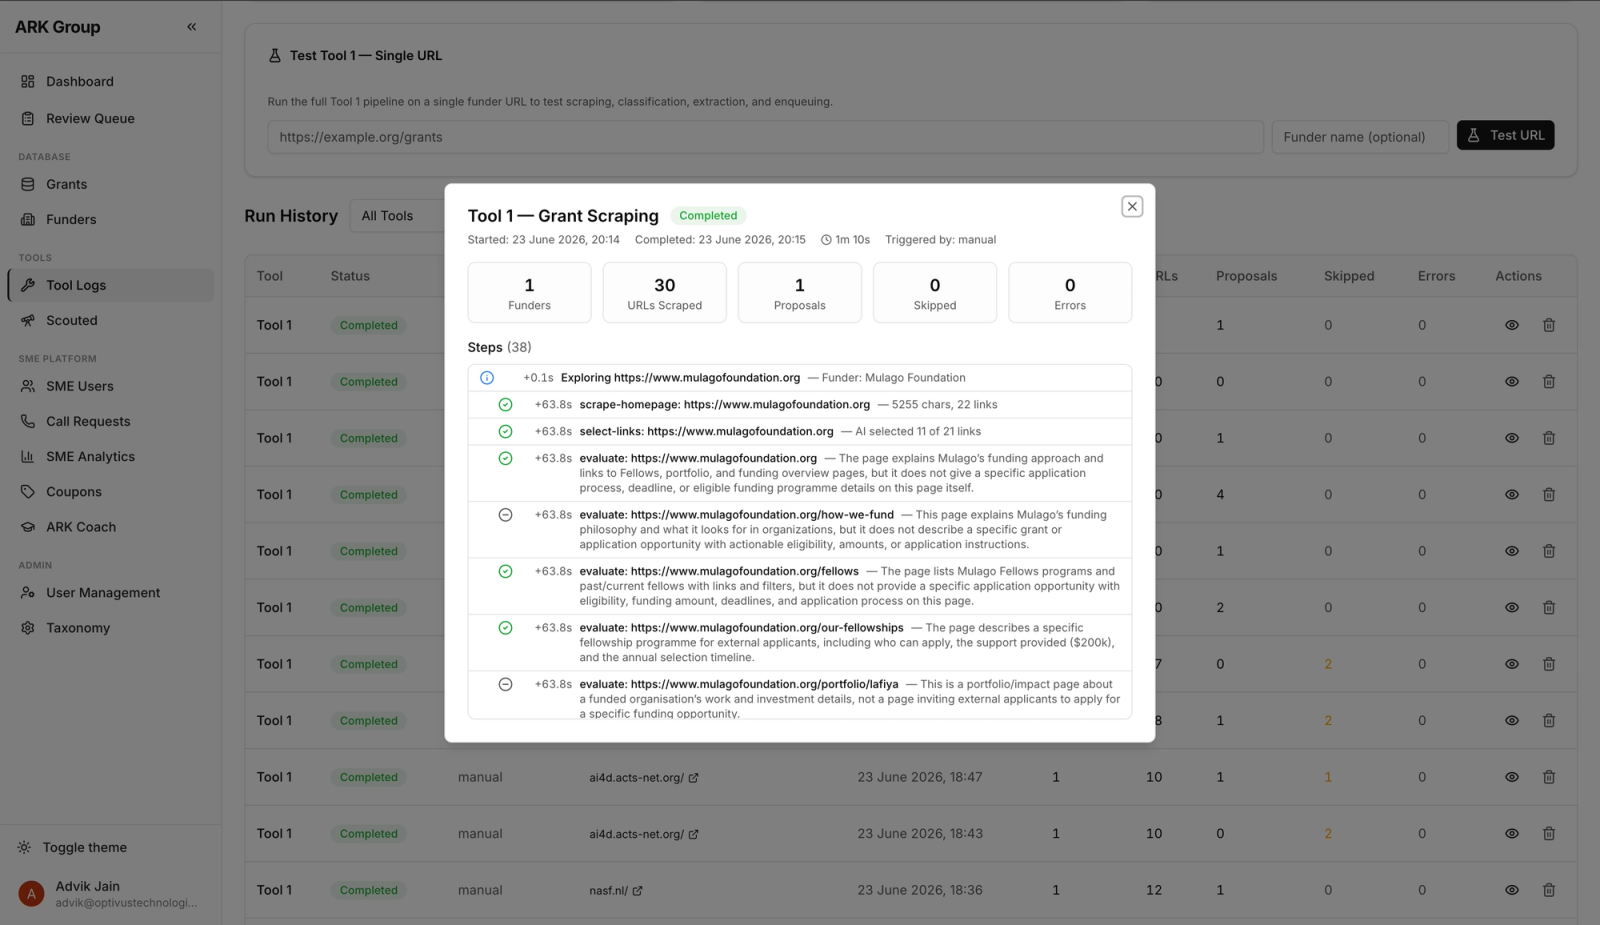Image resolution: width=1600 pixels, height=925 pixels.
Task: Delete run with 4 proposals
Action: (1549, 495)
